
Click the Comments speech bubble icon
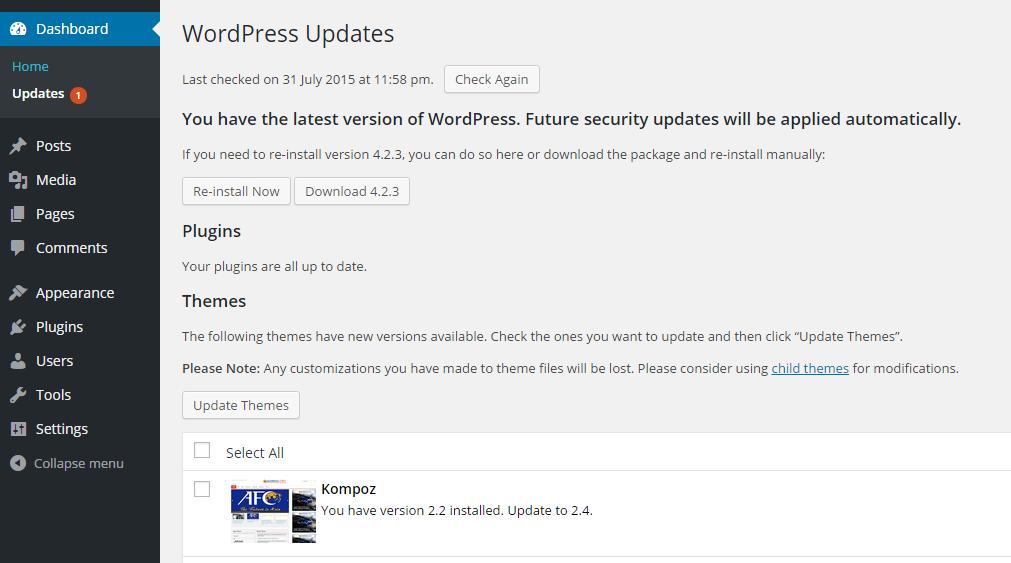click(x=18, y=248)
